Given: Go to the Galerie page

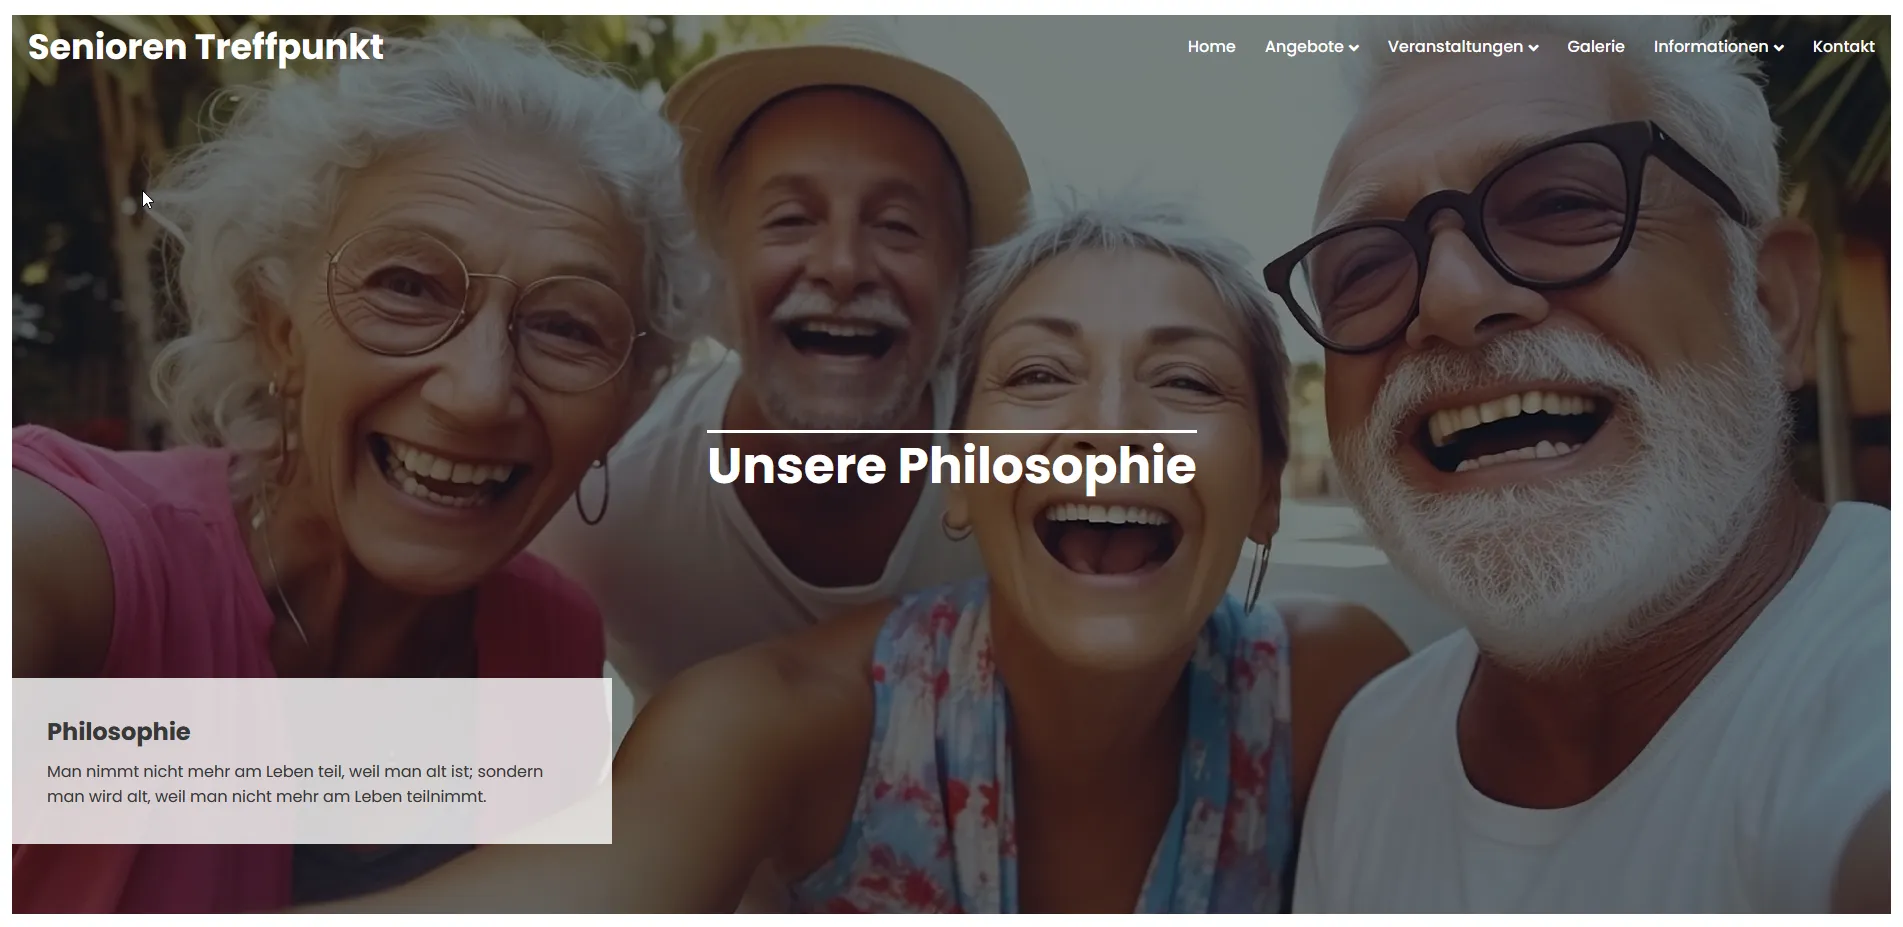Looking at the screenshot, I should [x=1595, y=47].
